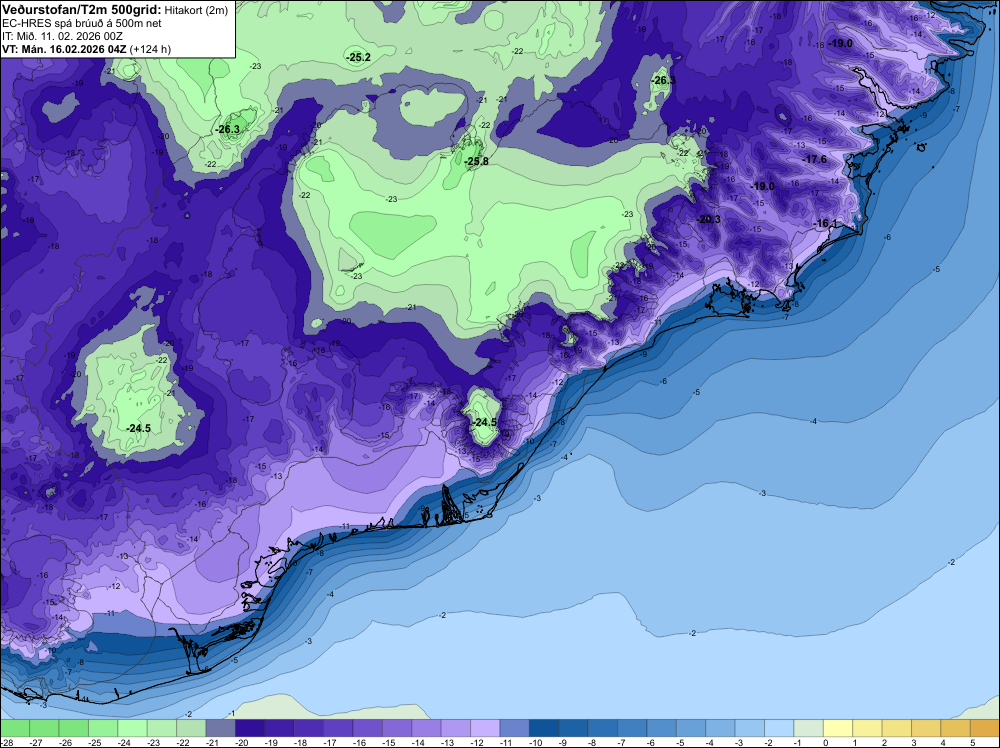Click the darkest purple legend swatch above the -20 label
The width and height of the screenshot is (1000, 748).
(x=250, y=728)
